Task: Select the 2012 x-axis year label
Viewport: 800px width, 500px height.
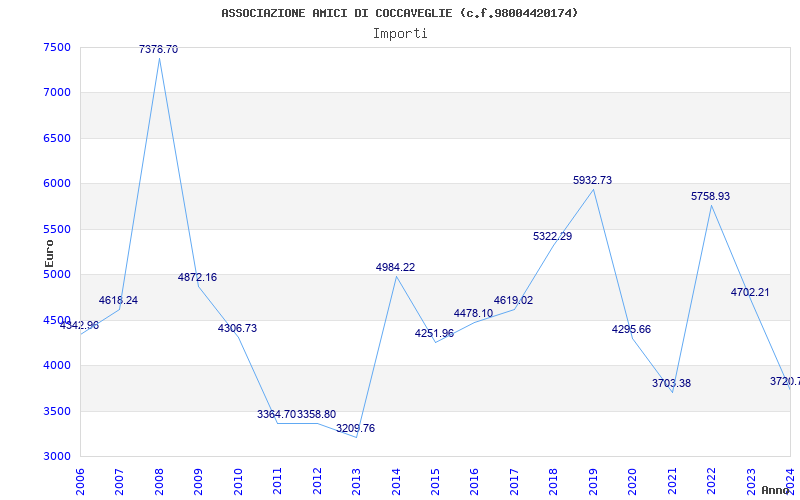Action: click(317, 482)
